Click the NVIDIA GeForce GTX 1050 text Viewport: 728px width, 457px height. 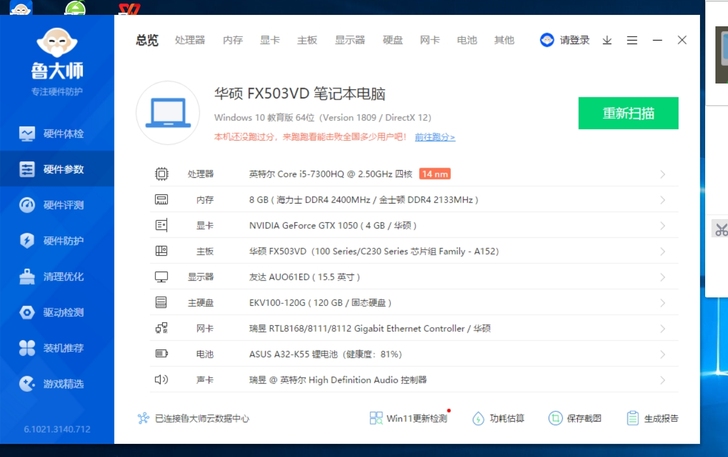pos(333,226)
